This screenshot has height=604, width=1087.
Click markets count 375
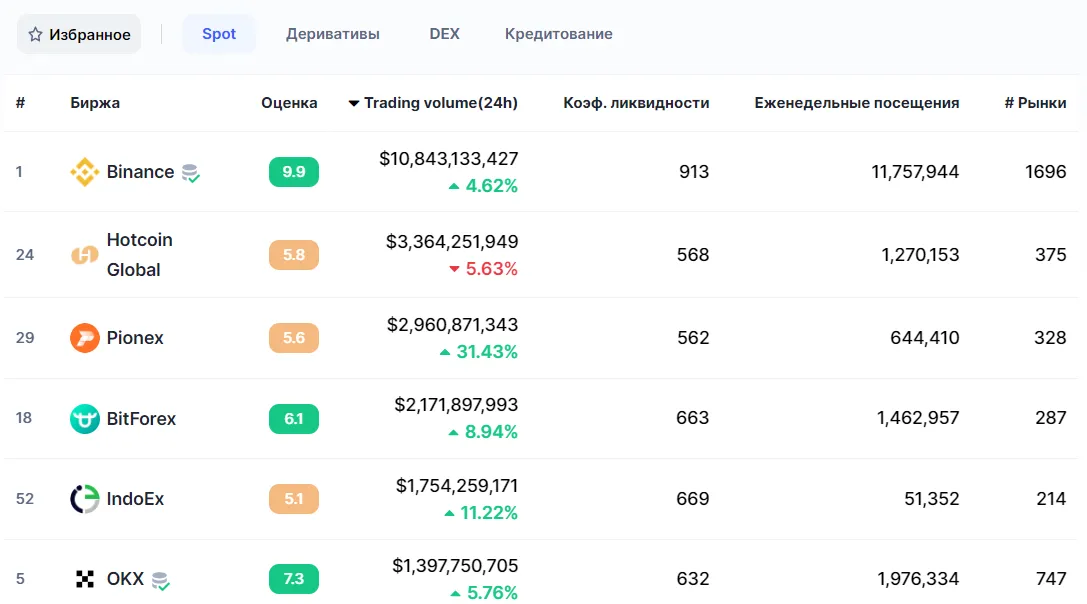point(1051,254)
